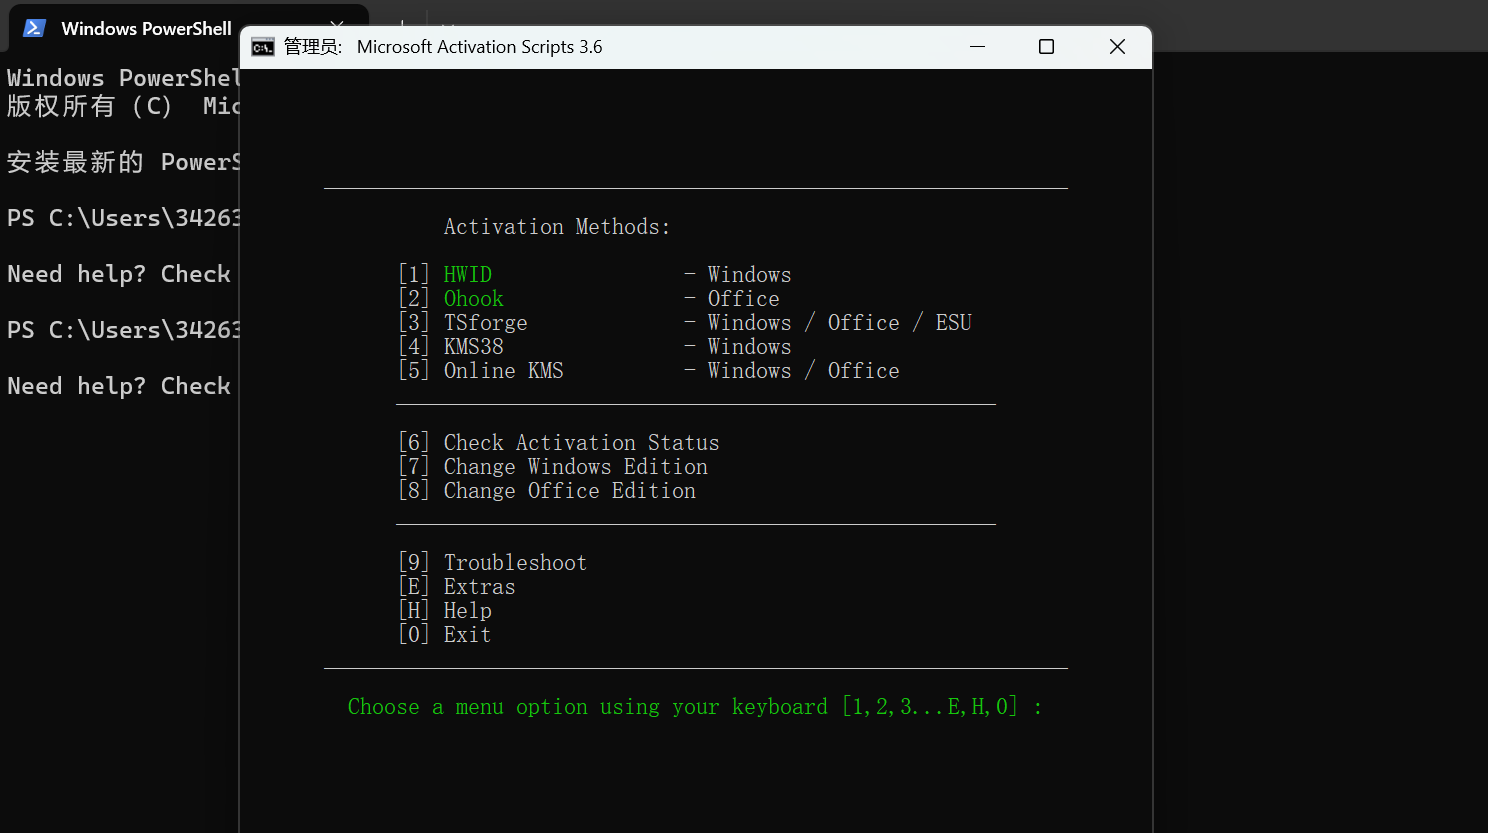Click the 'Office' text in the Ohook row
The height and width of the screenshot is (833, 1488).
(744, 298)
